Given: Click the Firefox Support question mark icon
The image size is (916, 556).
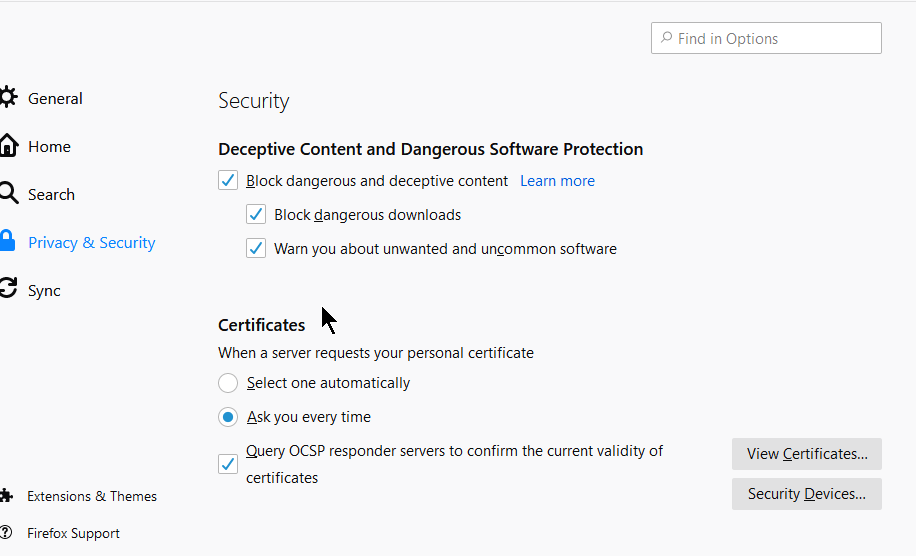Looking at the screenshot, I should [7, 532].
